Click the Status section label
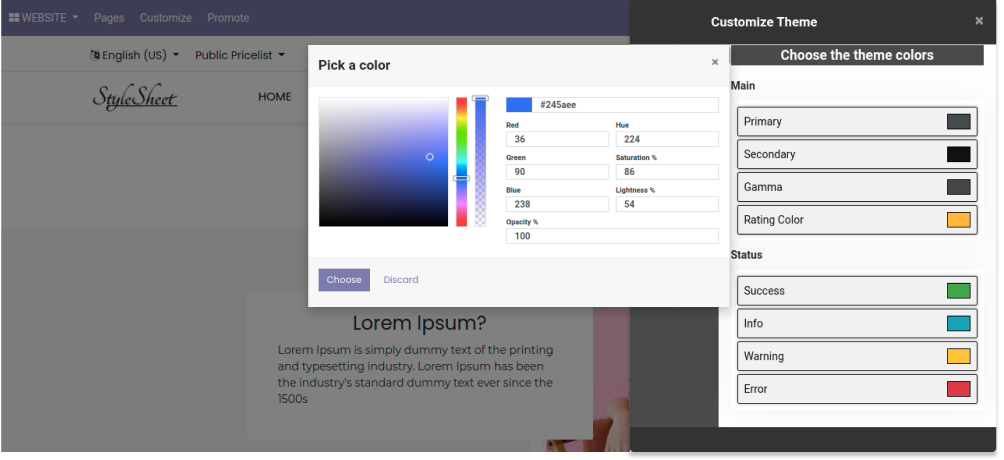 pyautogui.click(x=747, y=255)
